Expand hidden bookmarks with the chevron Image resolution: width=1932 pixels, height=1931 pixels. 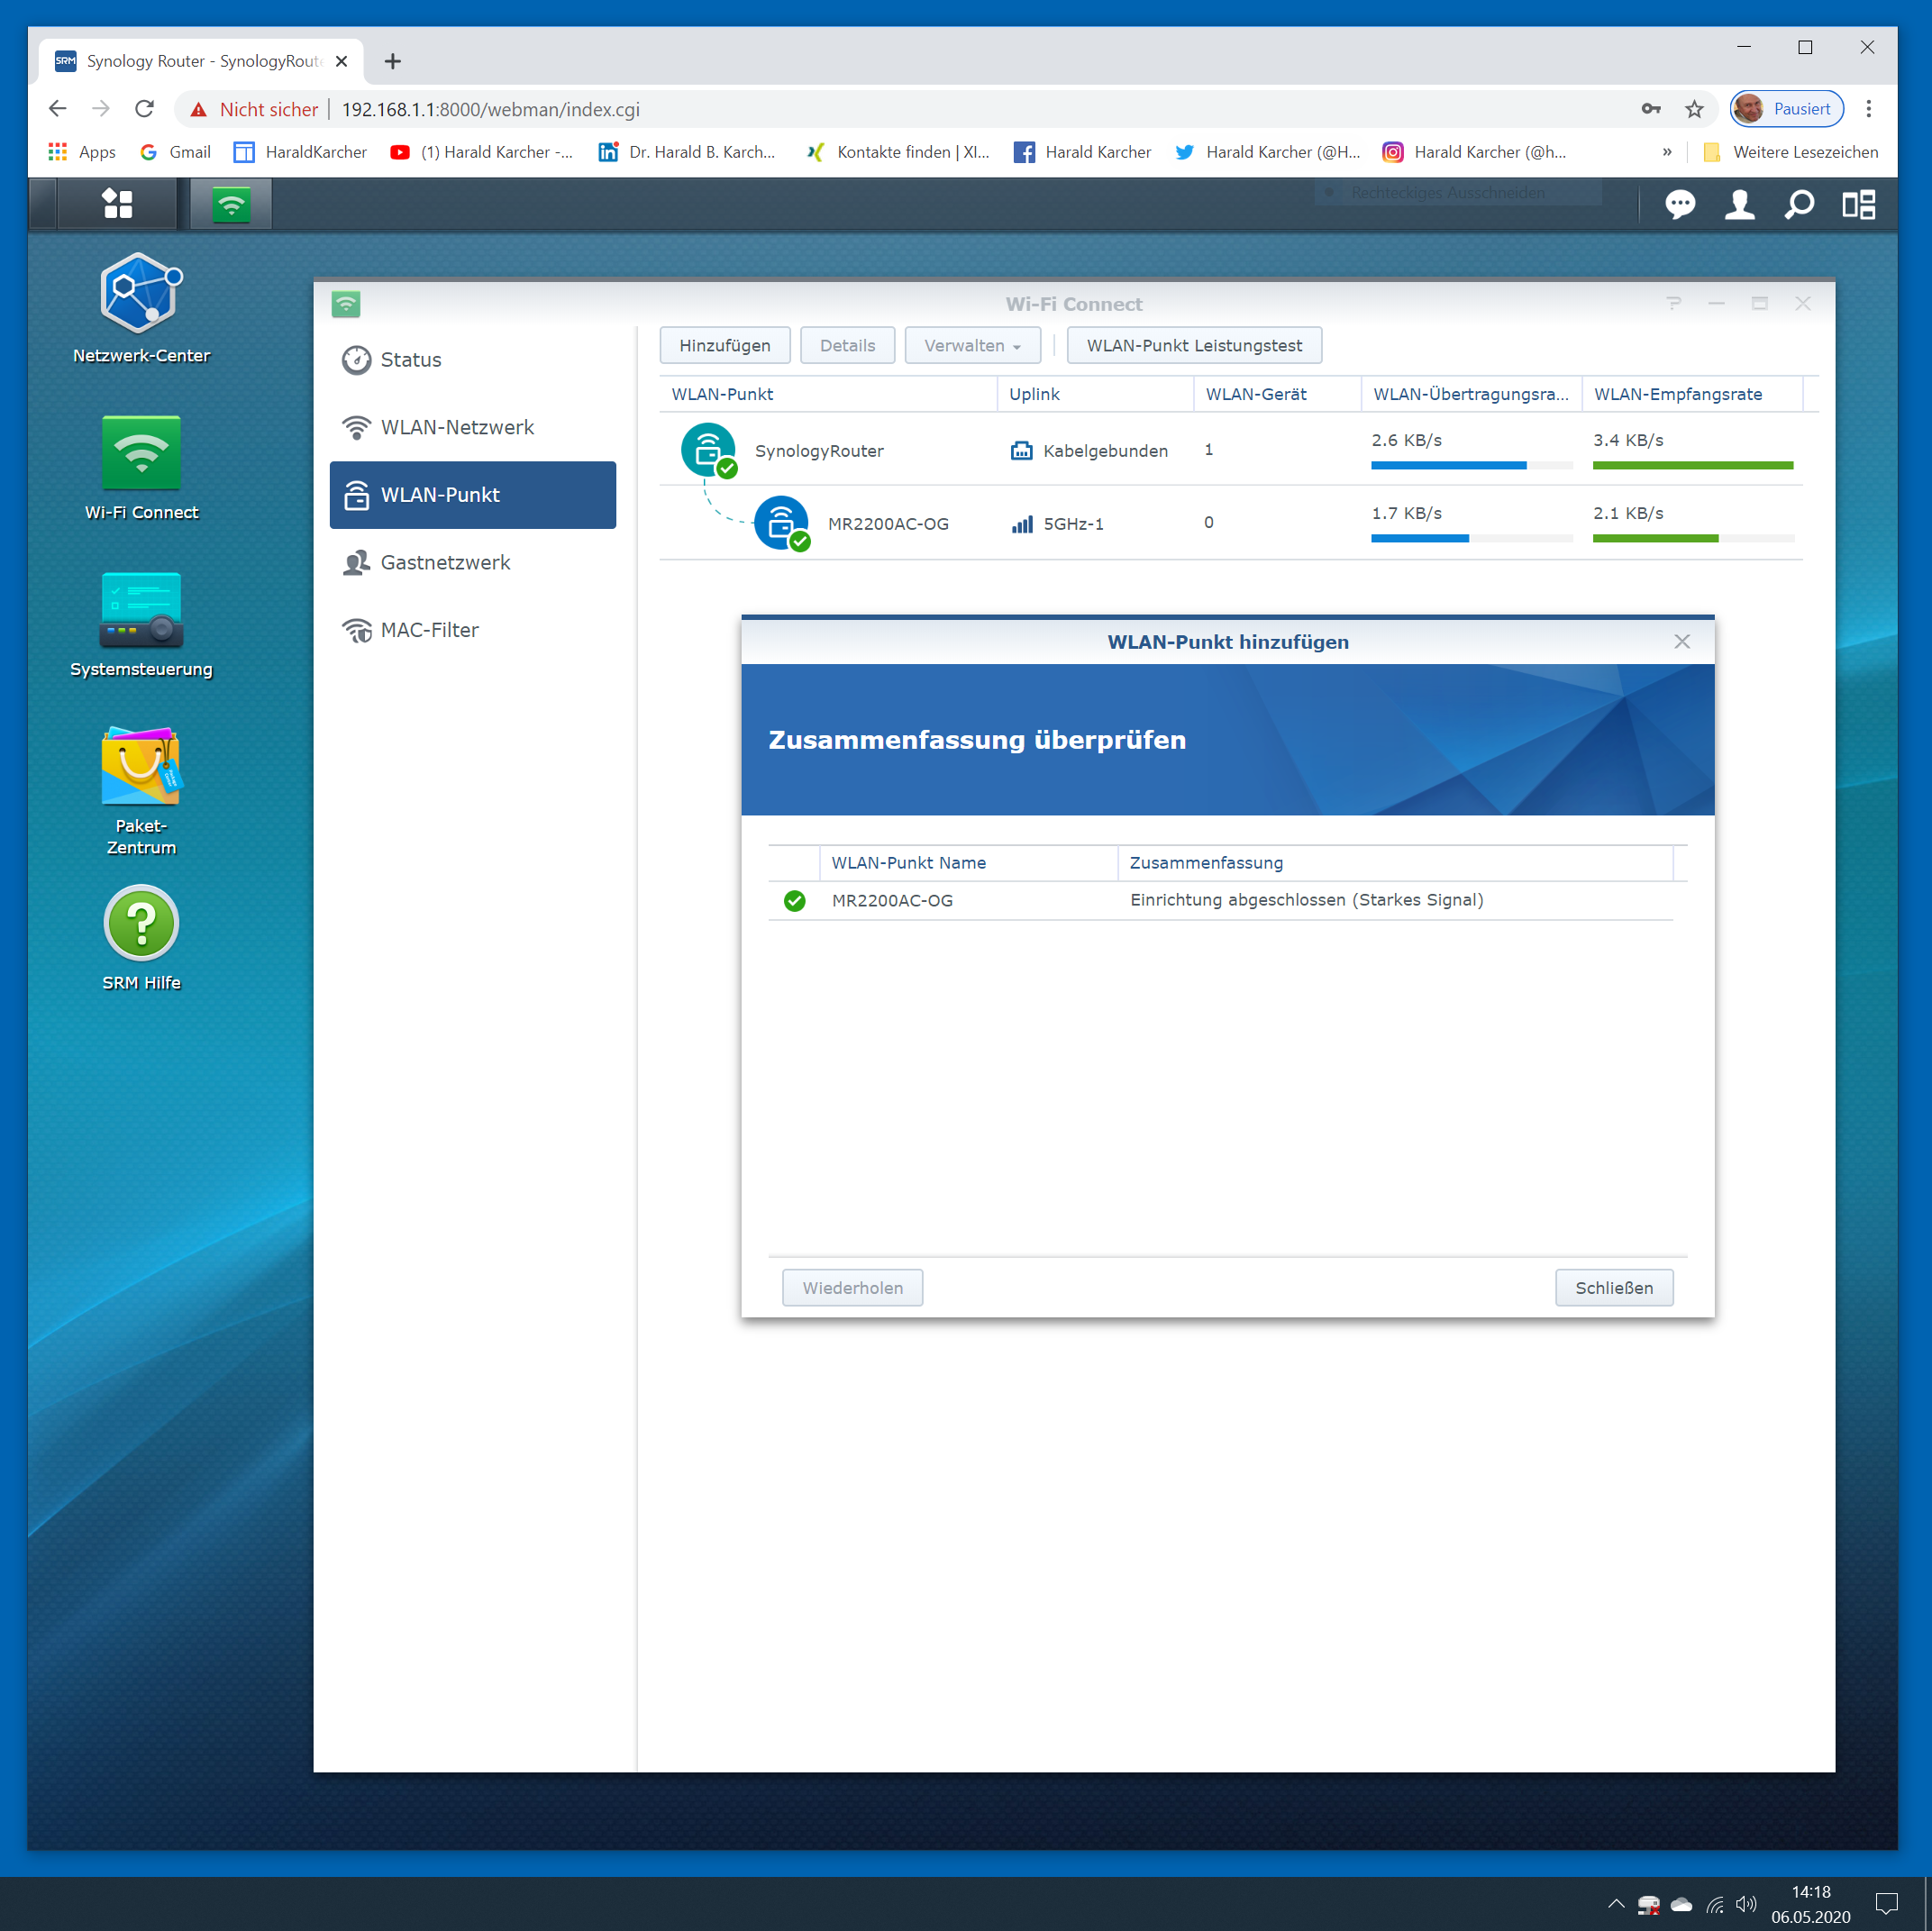1666,152
